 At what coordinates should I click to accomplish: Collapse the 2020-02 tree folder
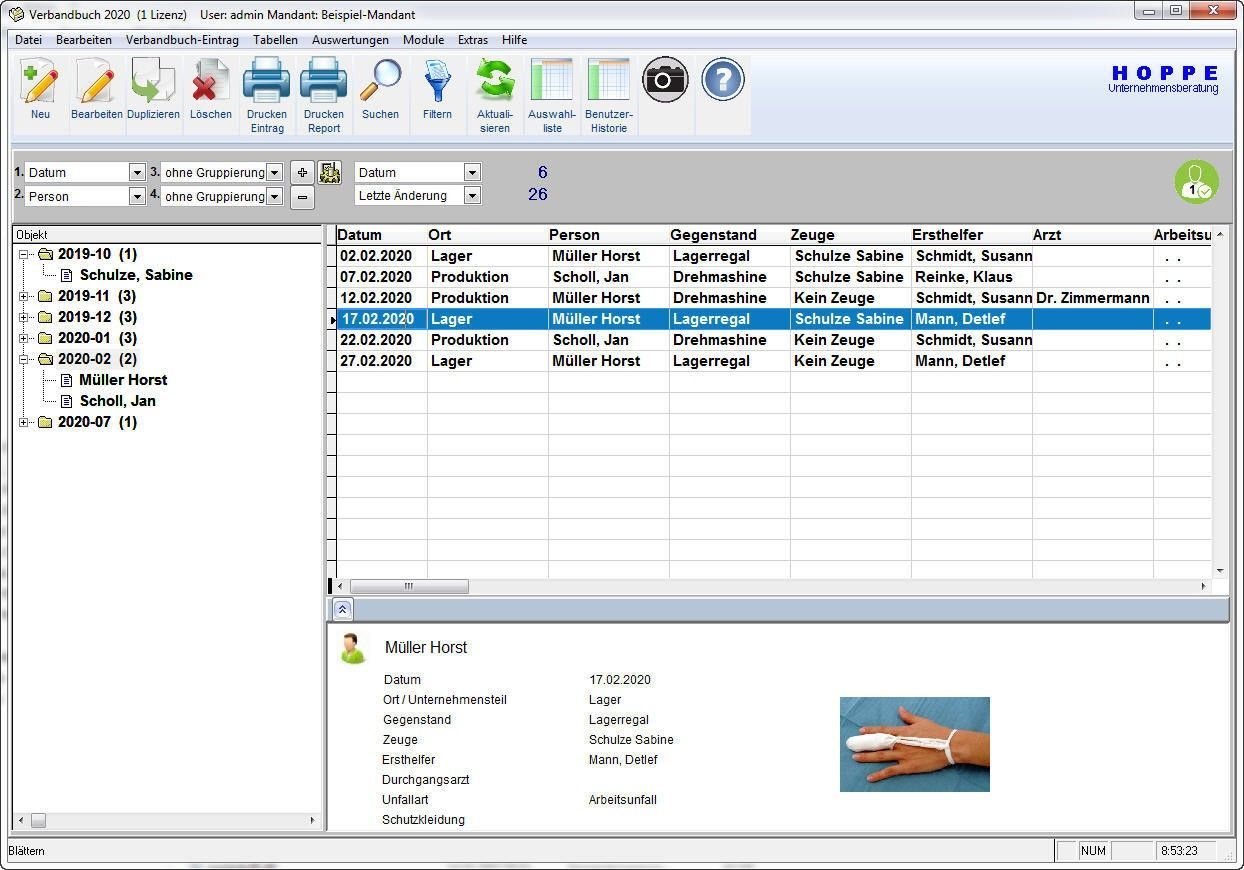point(25,360)
